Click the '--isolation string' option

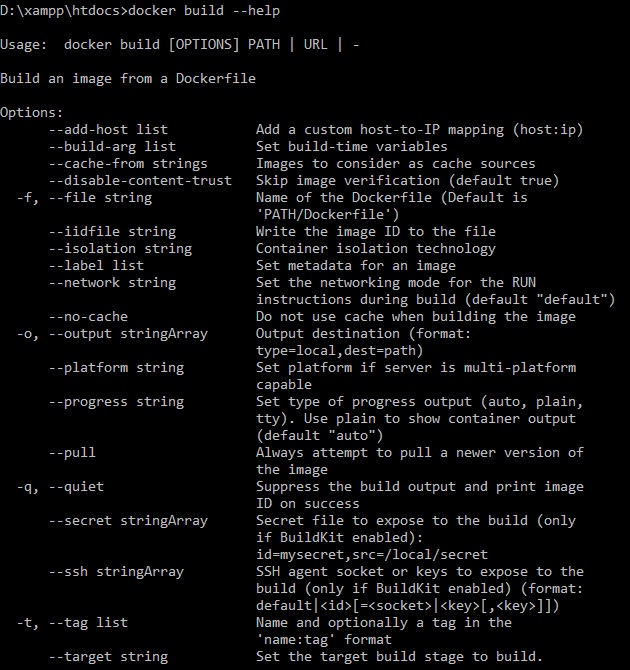[x=120, y=248]
